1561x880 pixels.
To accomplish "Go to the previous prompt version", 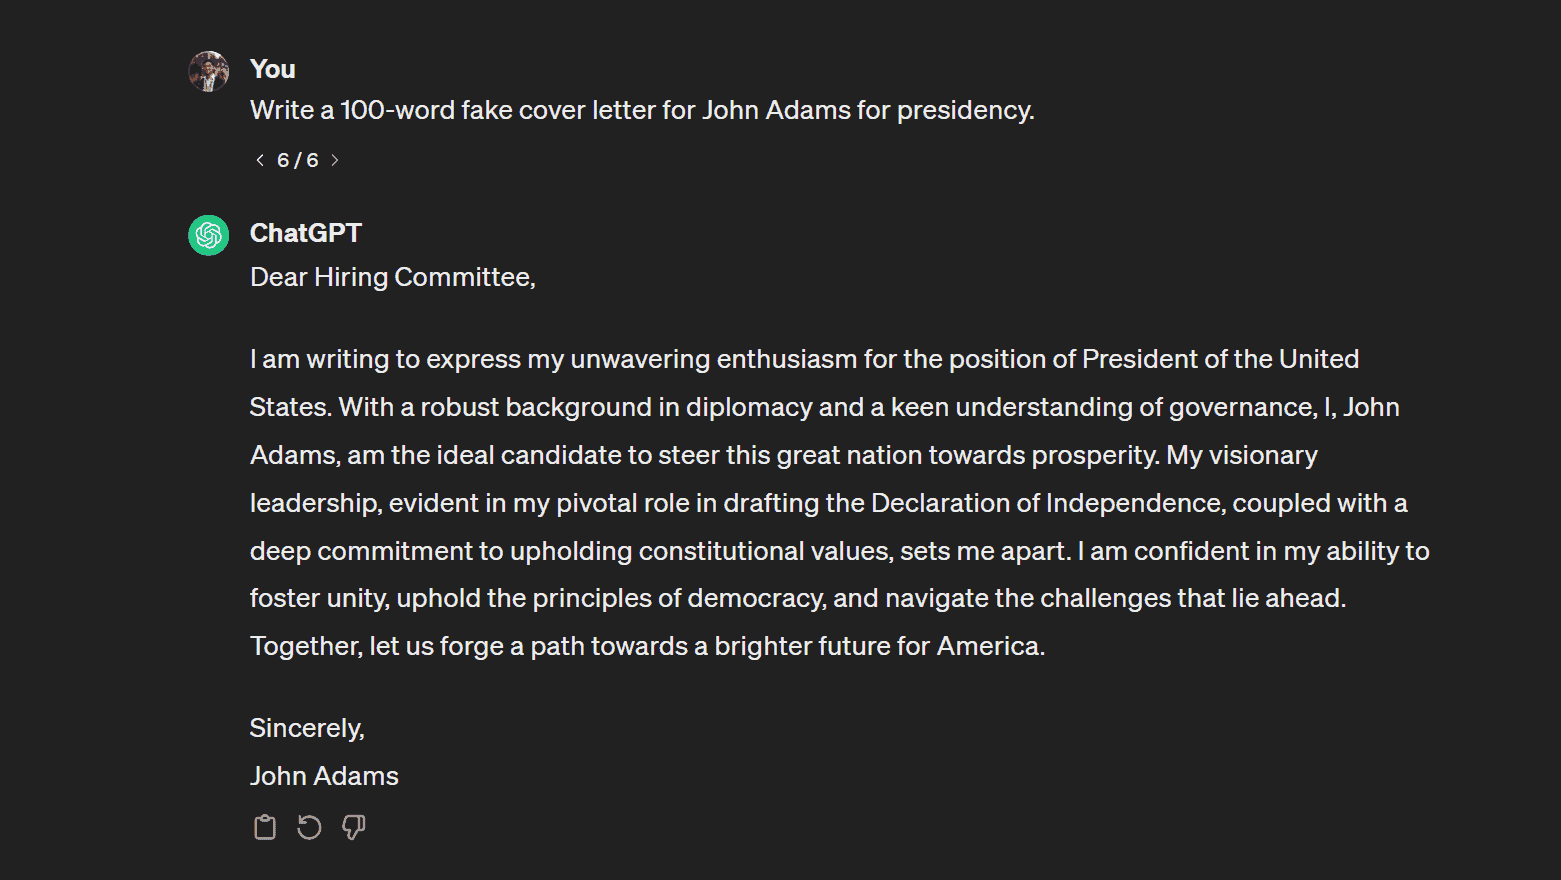I will coord(260,160).
